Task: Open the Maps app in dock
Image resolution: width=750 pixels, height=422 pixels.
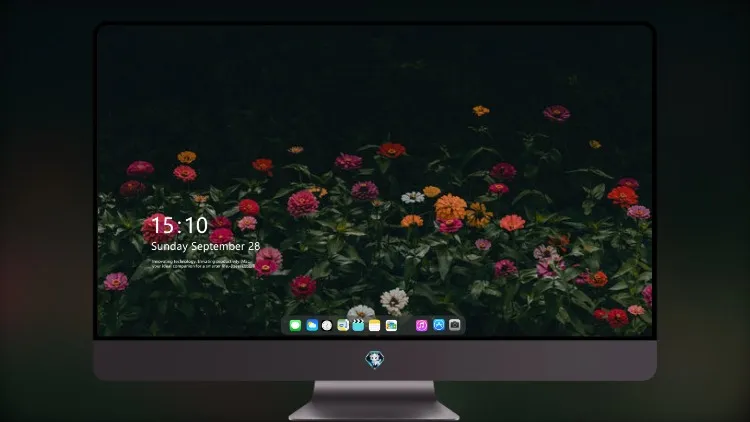Action: [343, 325]
